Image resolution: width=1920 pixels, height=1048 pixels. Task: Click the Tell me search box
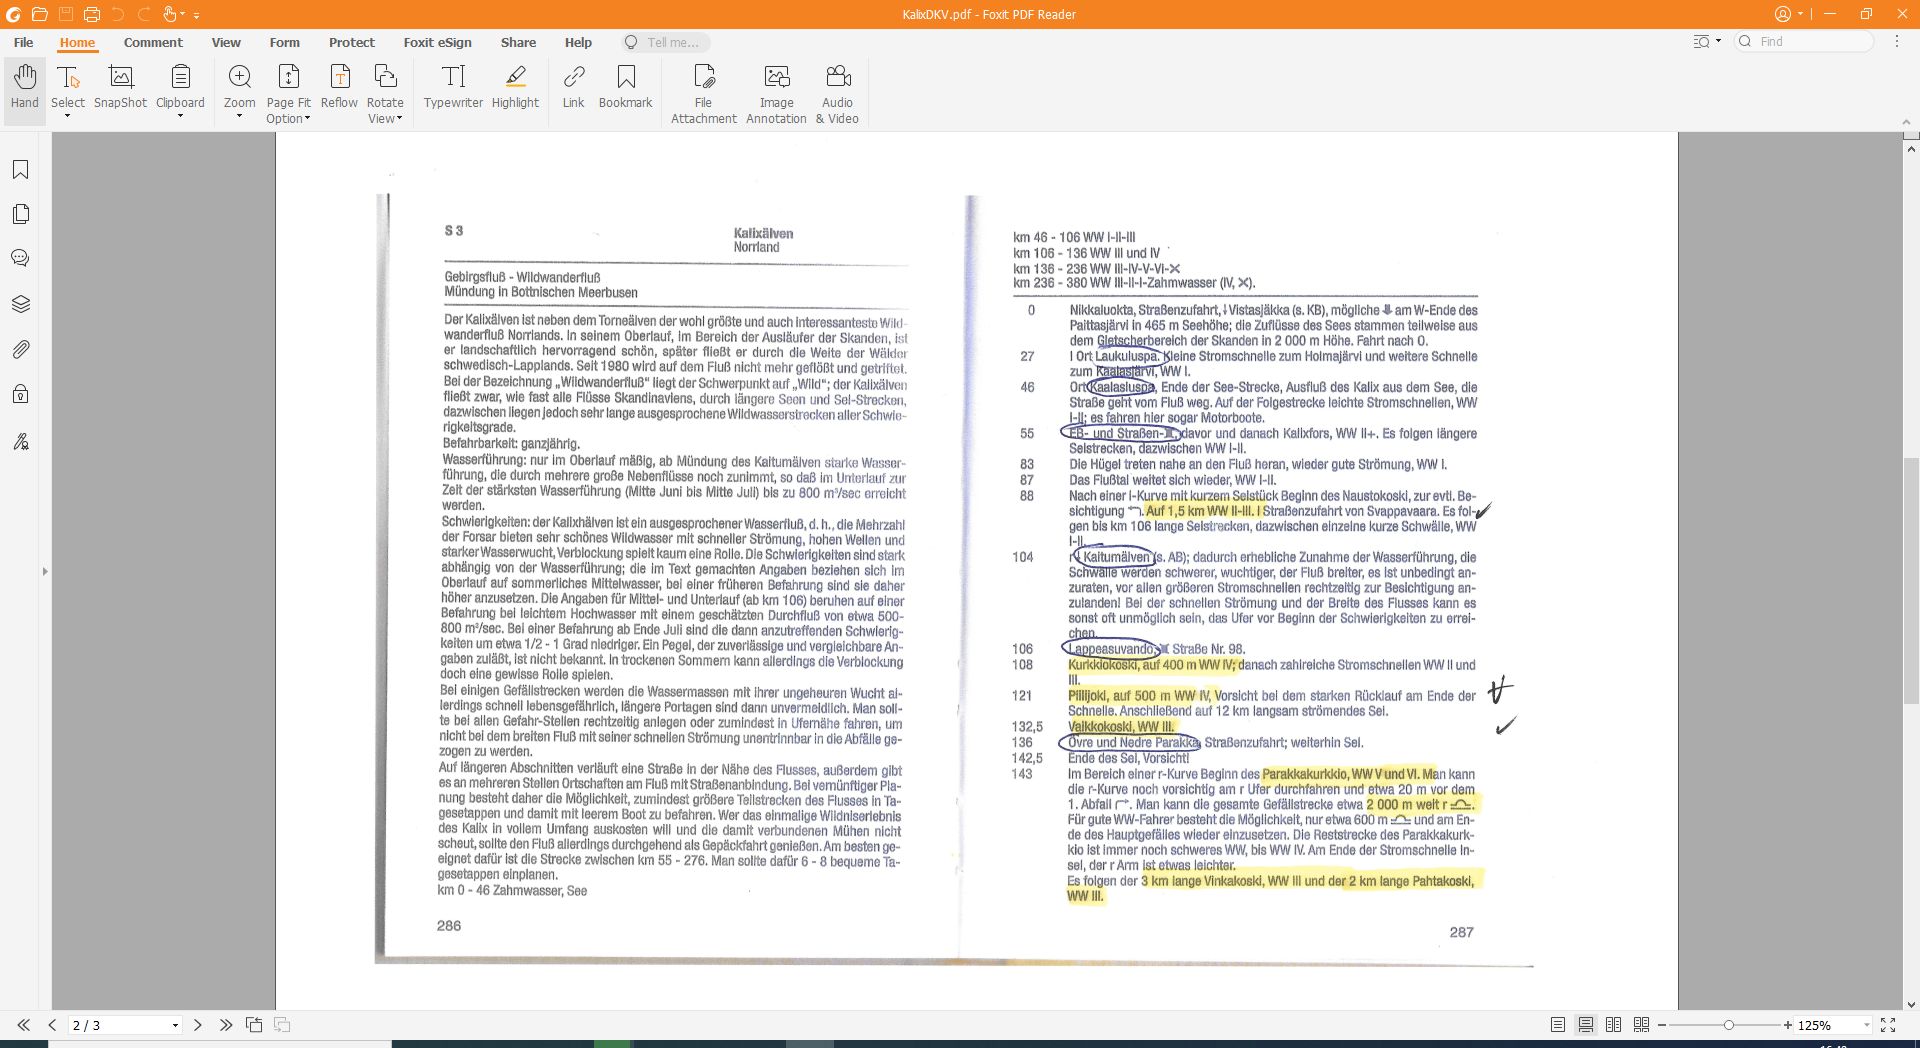click(666, 42)
